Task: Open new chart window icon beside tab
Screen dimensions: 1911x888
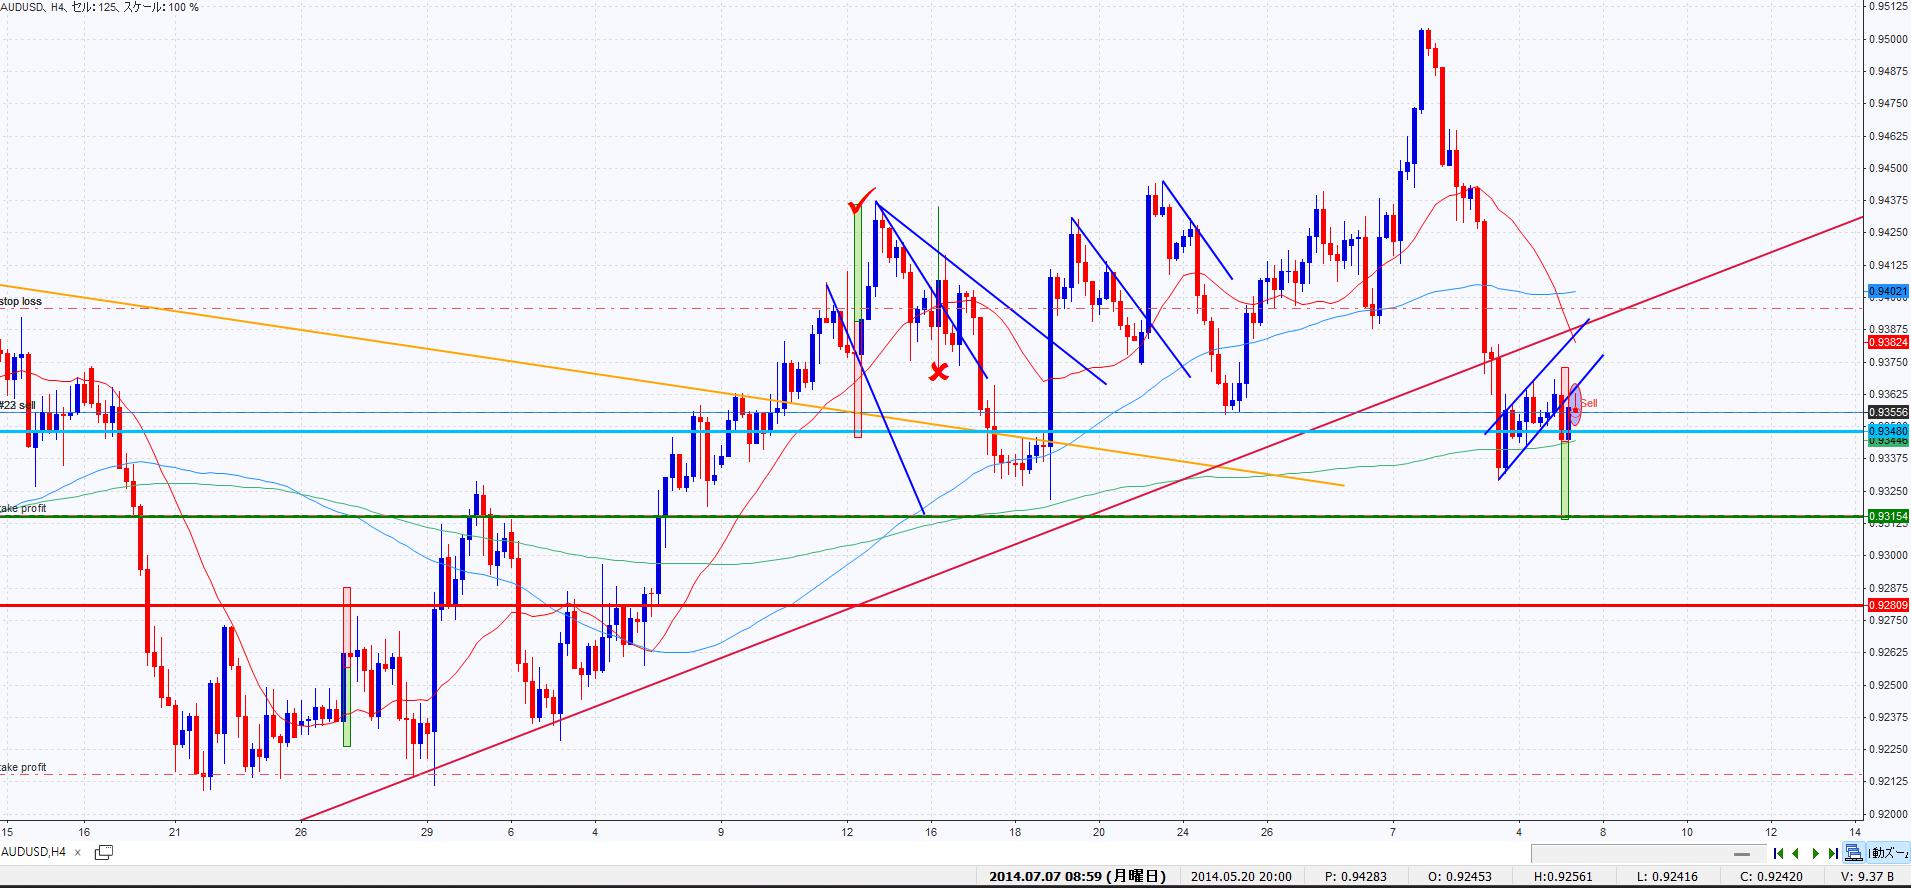Action: coord(103,852)
